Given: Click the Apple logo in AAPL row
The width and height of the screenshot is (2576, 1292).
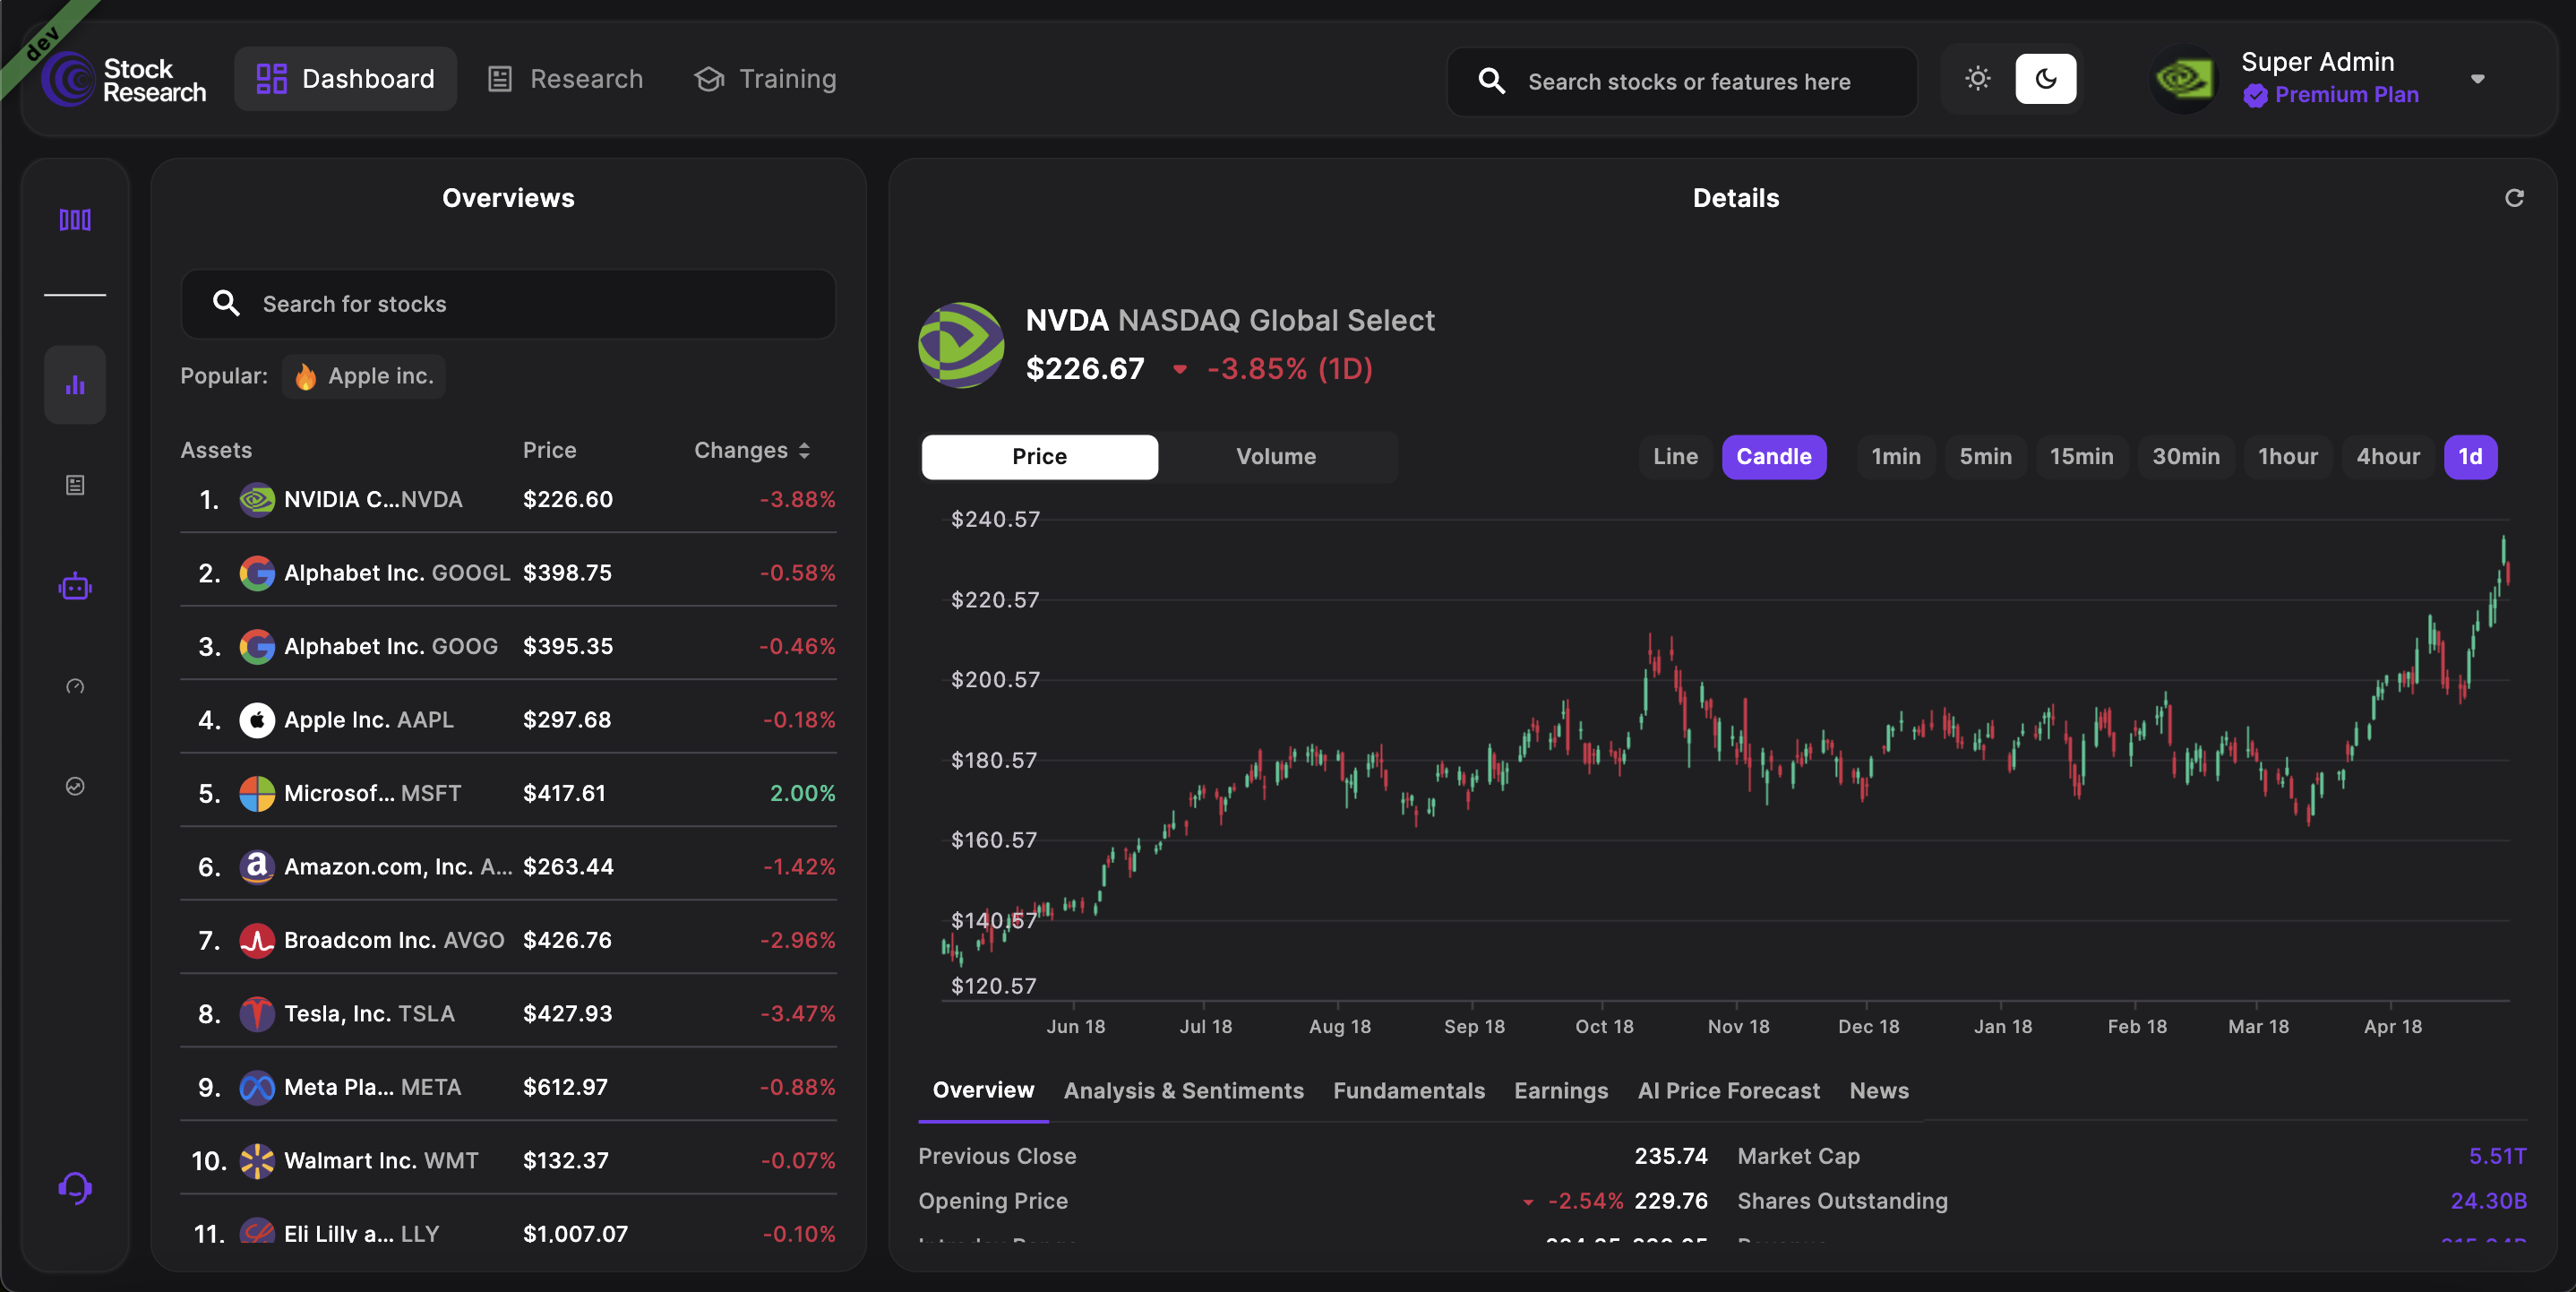Looking at the screenshot, I should tap(257, 720).
